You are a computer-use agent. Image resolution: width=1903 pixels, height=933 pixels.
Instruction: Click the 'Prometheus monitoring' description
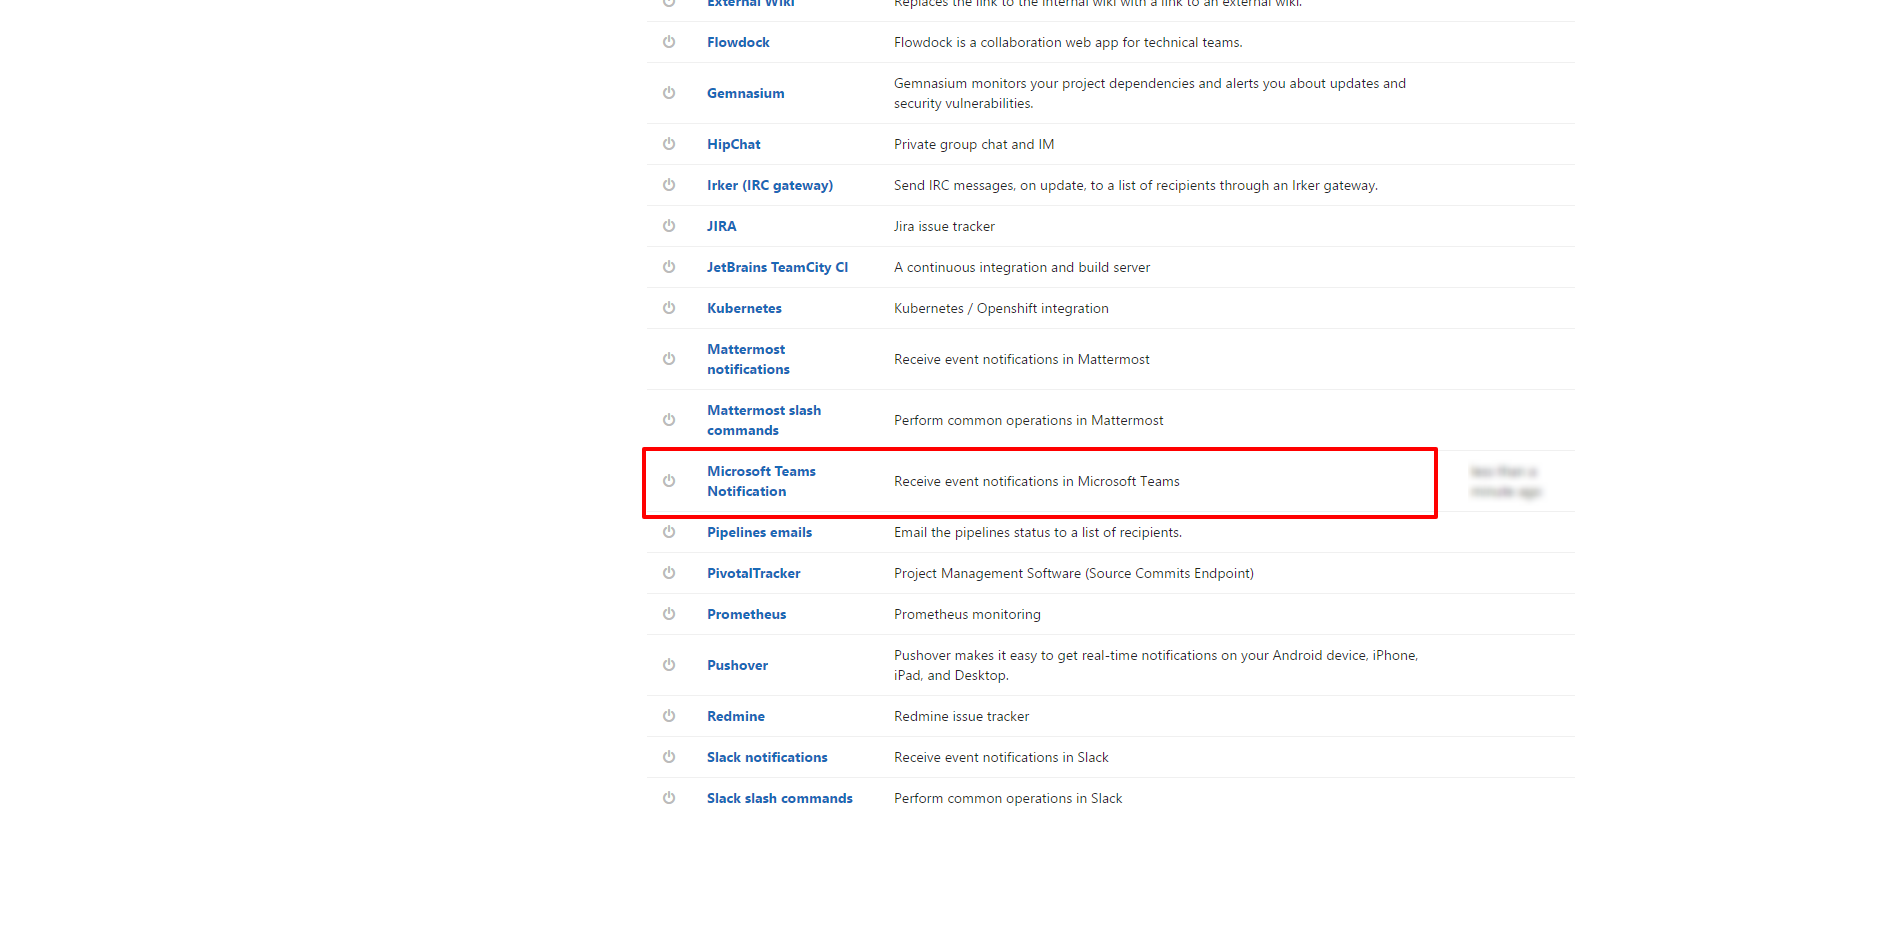point(967,614)
